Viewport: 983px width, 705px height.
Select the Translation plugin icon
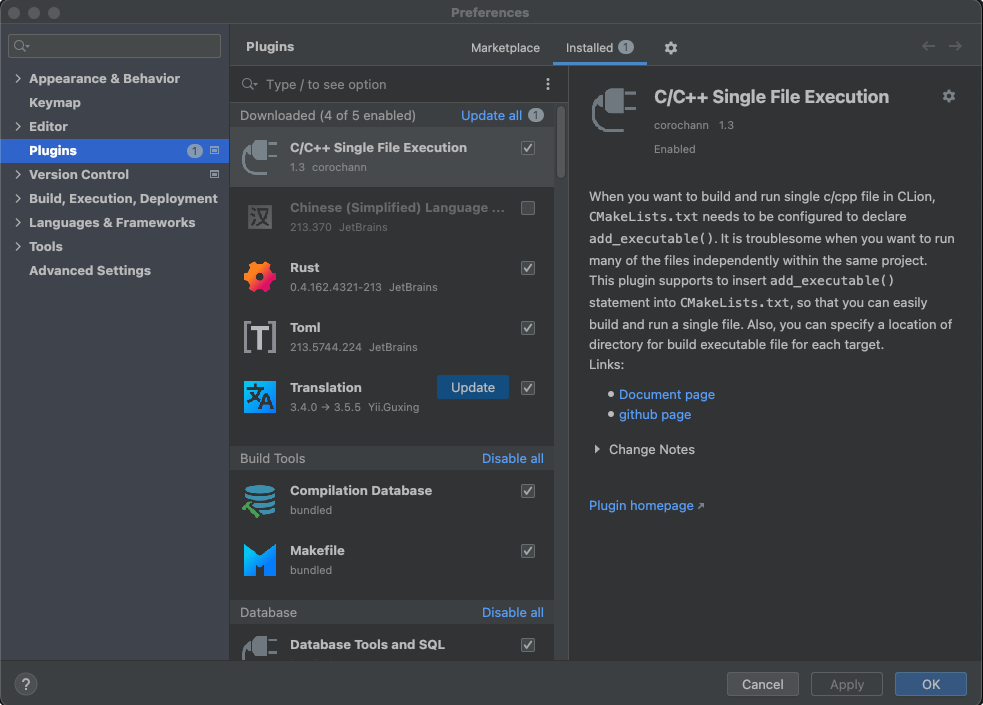(260, 397)
